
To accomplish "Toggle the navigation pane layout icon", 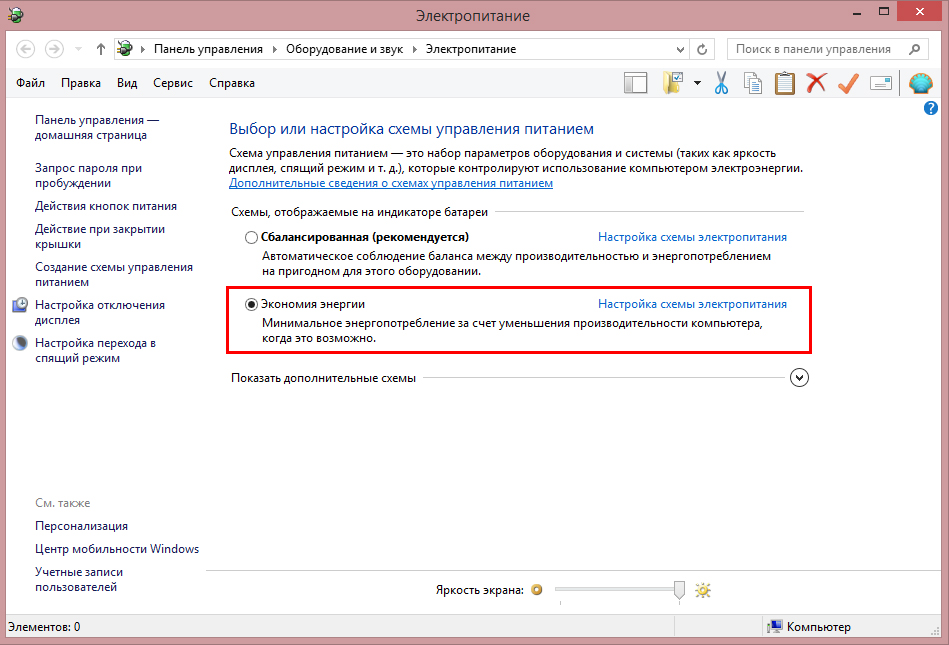I will point(636,83).
